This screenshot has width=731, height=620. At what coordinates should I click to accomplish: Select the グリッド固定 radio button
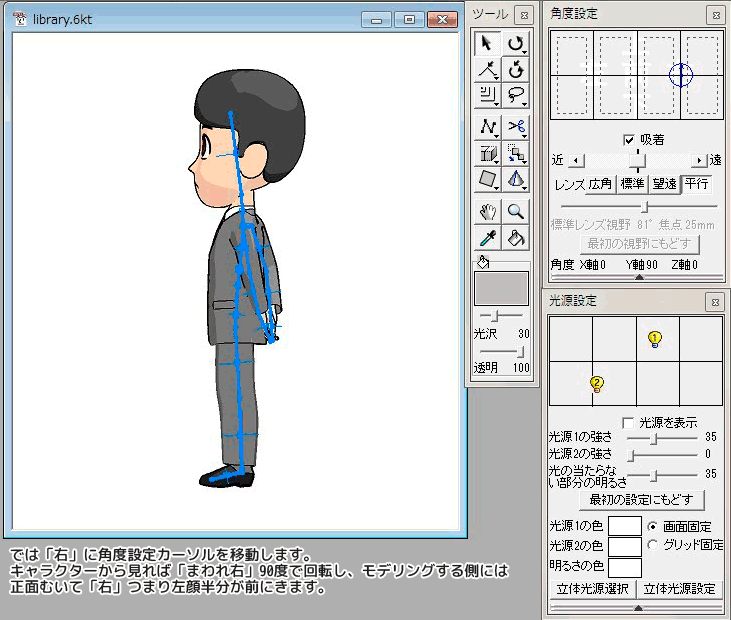click(654, 545)
